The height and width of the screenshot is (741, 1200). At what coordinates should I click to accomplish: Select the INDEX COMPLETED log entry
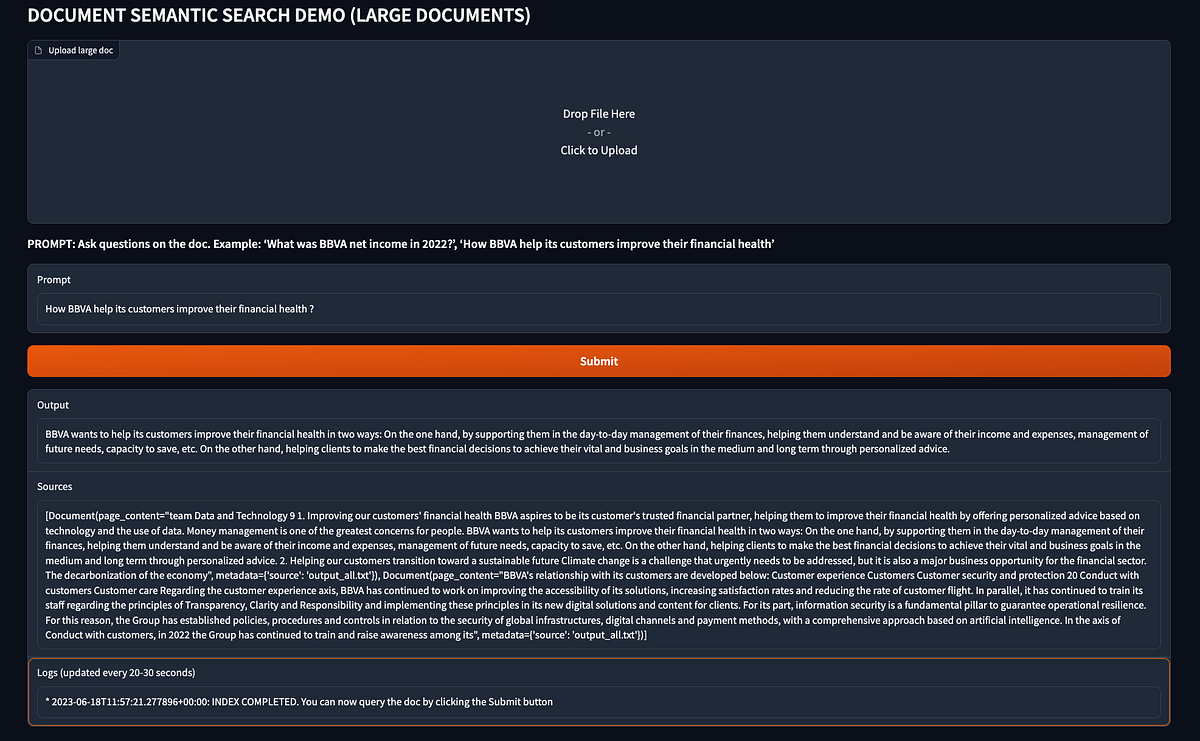pyautogui.click(x=297, y=701)
